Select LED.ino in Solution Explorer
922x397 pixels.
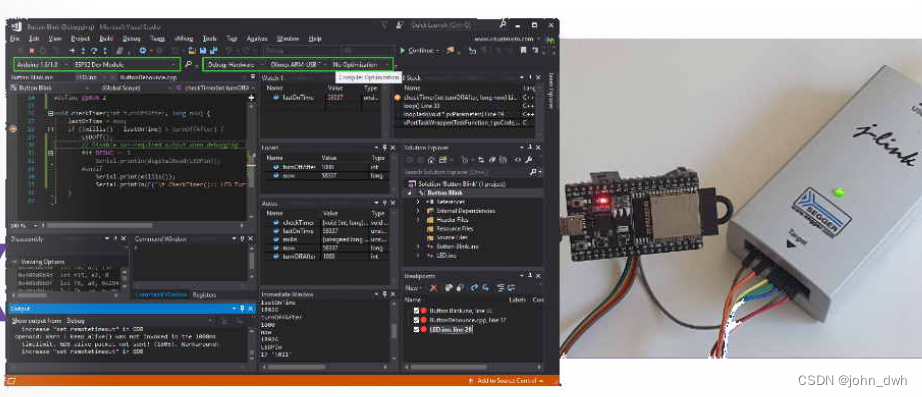[x=446, y=255]
